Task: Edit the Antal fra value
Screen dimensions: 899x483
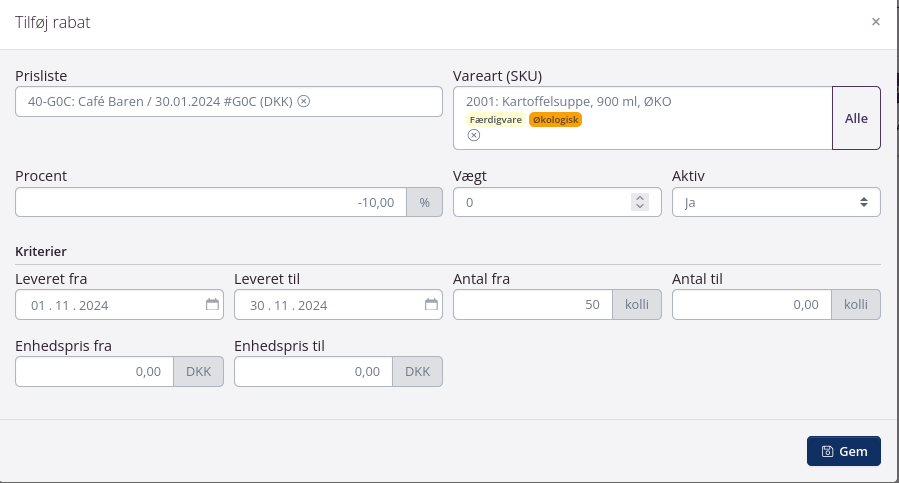Action: [x=532, y=305]
